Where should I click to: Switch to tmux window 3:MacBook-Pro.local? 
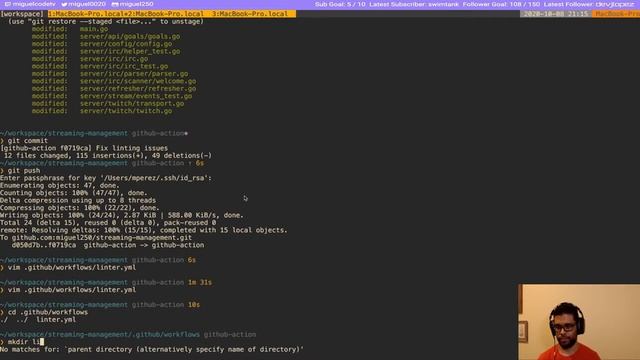(x=249, y=14)
